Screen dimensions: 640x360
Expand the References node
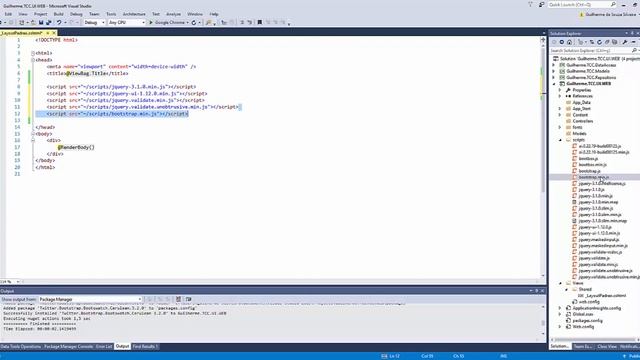560,96
